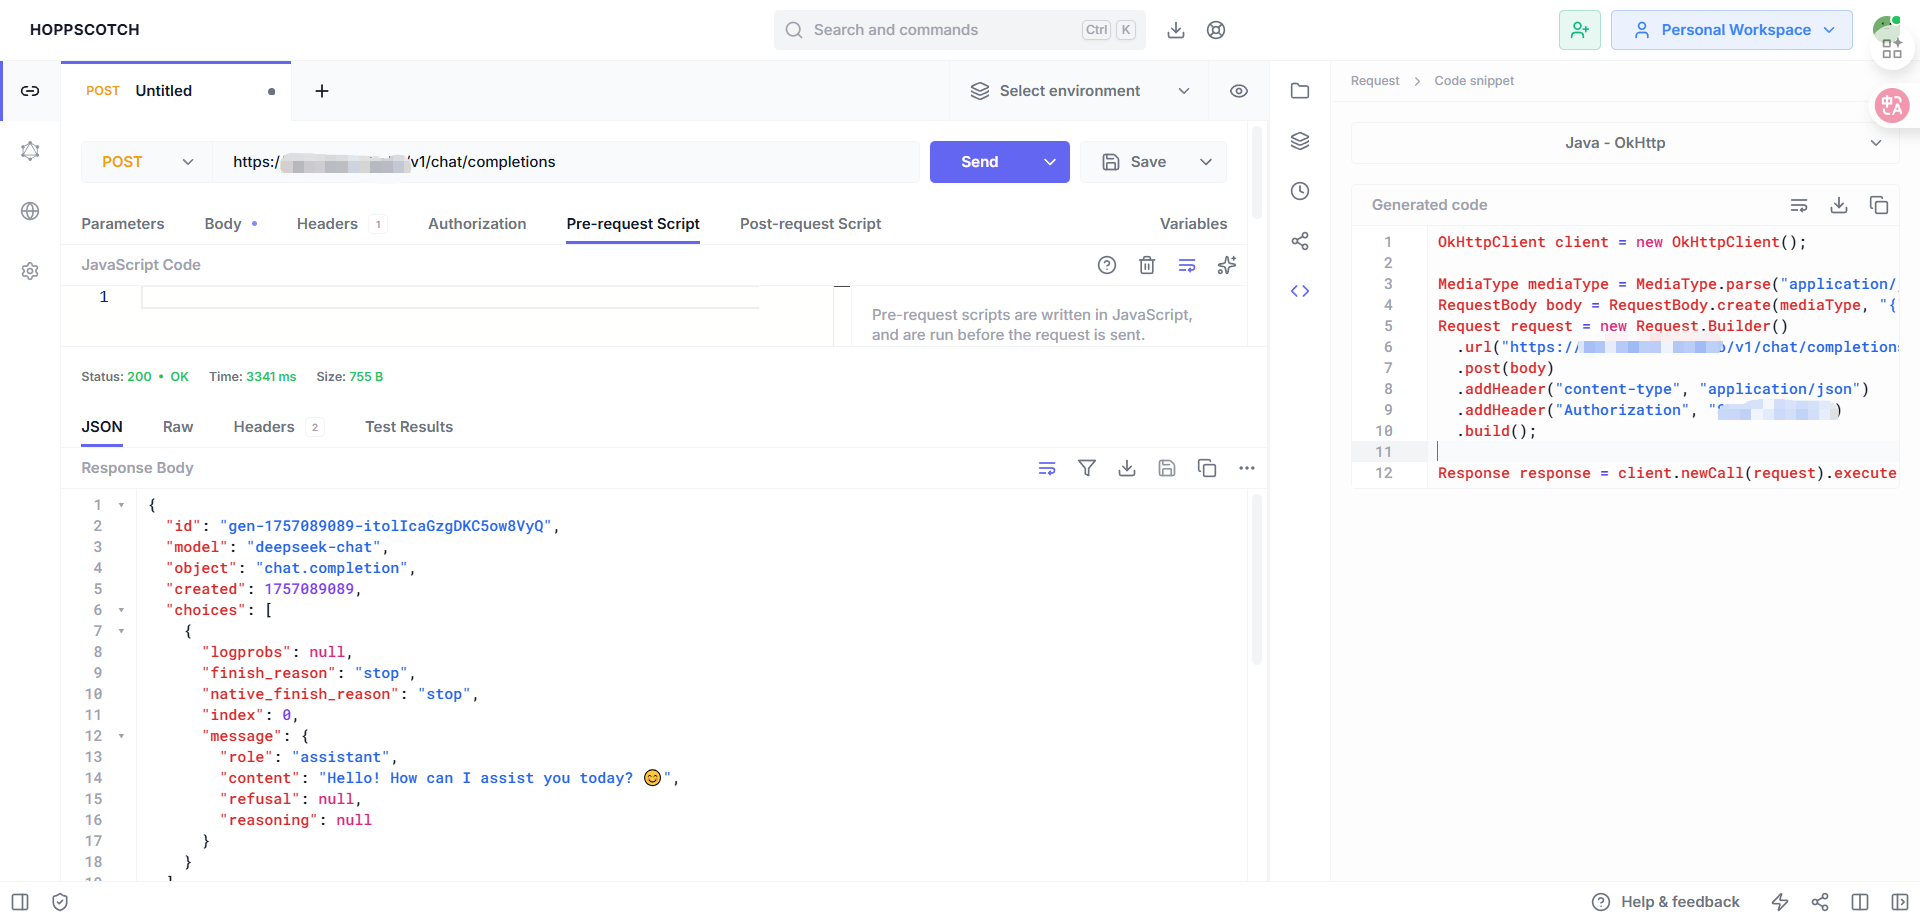Clear the pre-request script with trash icon
The width and height of the screenshot is (1920, 920).
pyautogui.click(x=1147, y=265)
